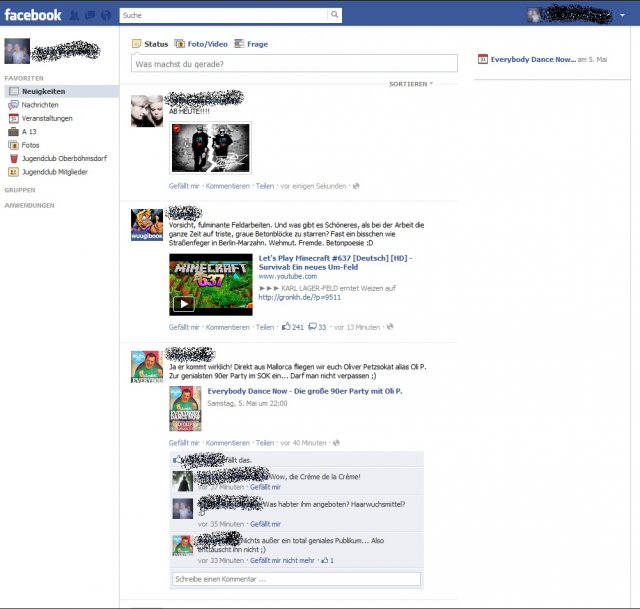Screen dimensions: 640x609
Task: Click Teilen on Minecraft post
Action: click(x=265, y=327)
